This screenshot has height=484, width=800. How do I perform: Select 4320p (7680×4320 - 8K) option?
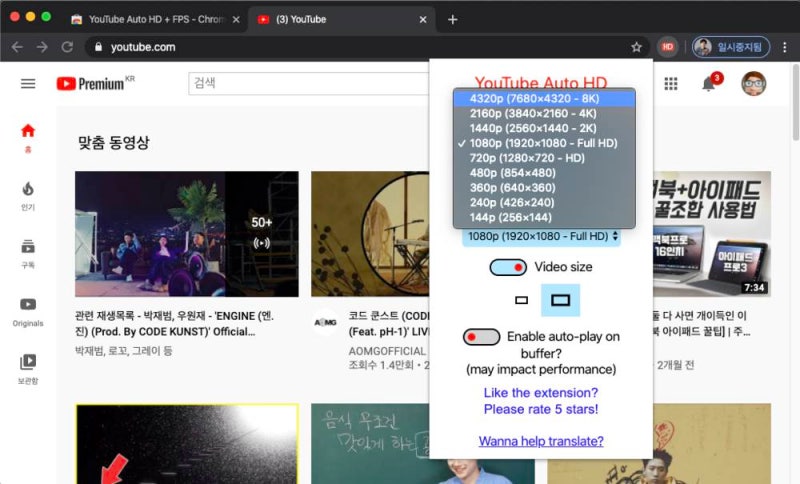(x=544, y=98)
